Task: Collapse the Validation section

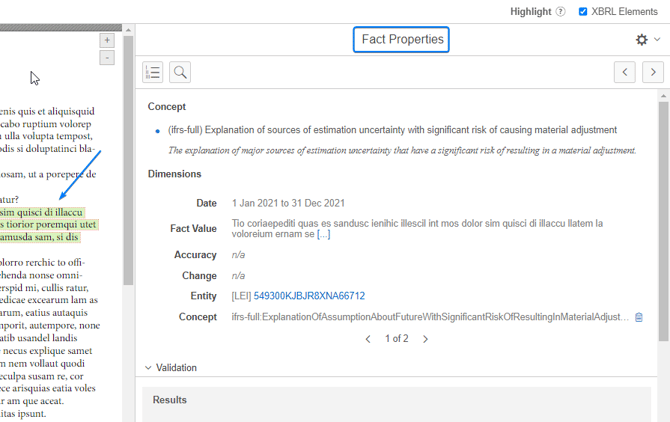Action: (149, 368)
